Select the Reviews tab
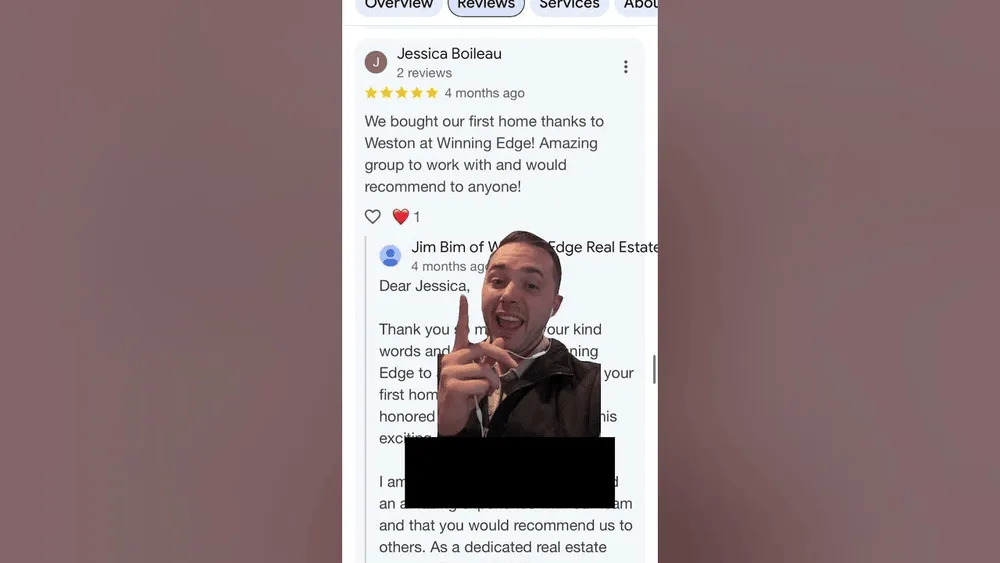This screenshot has width=1000, height=563. tap(486, 5)
